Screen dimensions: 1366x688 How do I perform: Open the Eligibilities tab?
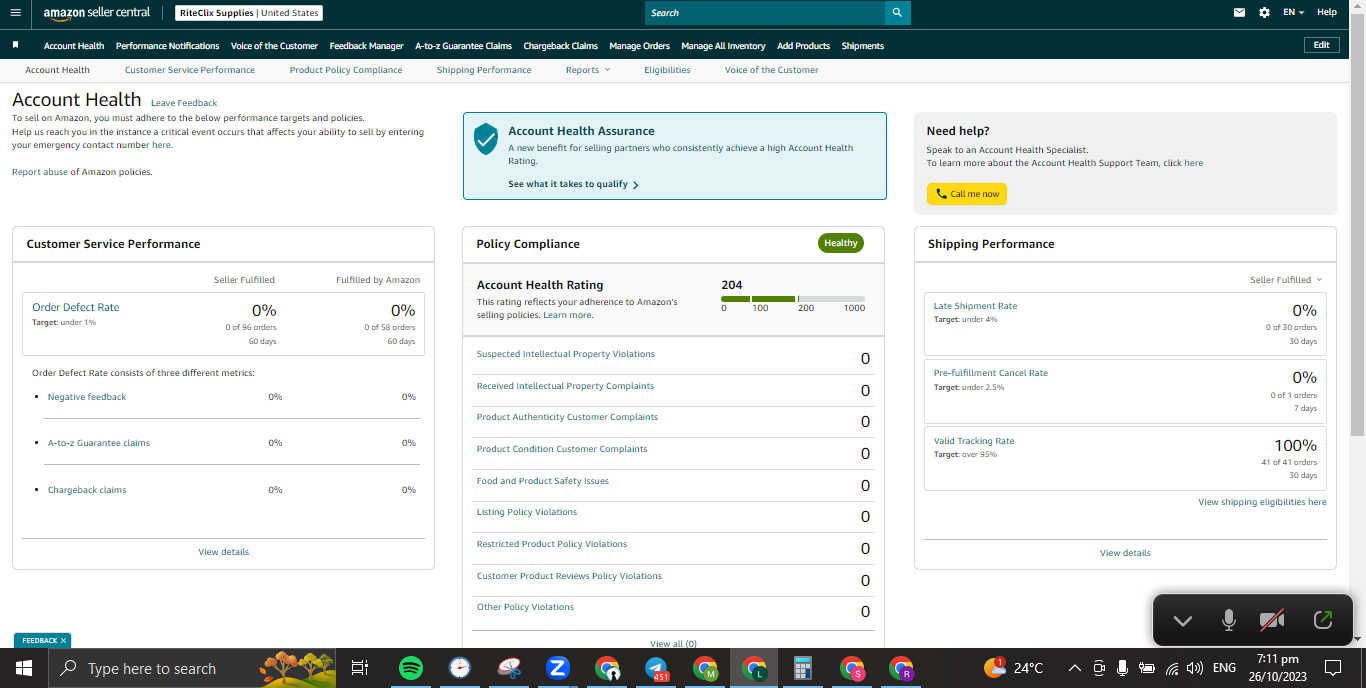[x=667, y=70]
